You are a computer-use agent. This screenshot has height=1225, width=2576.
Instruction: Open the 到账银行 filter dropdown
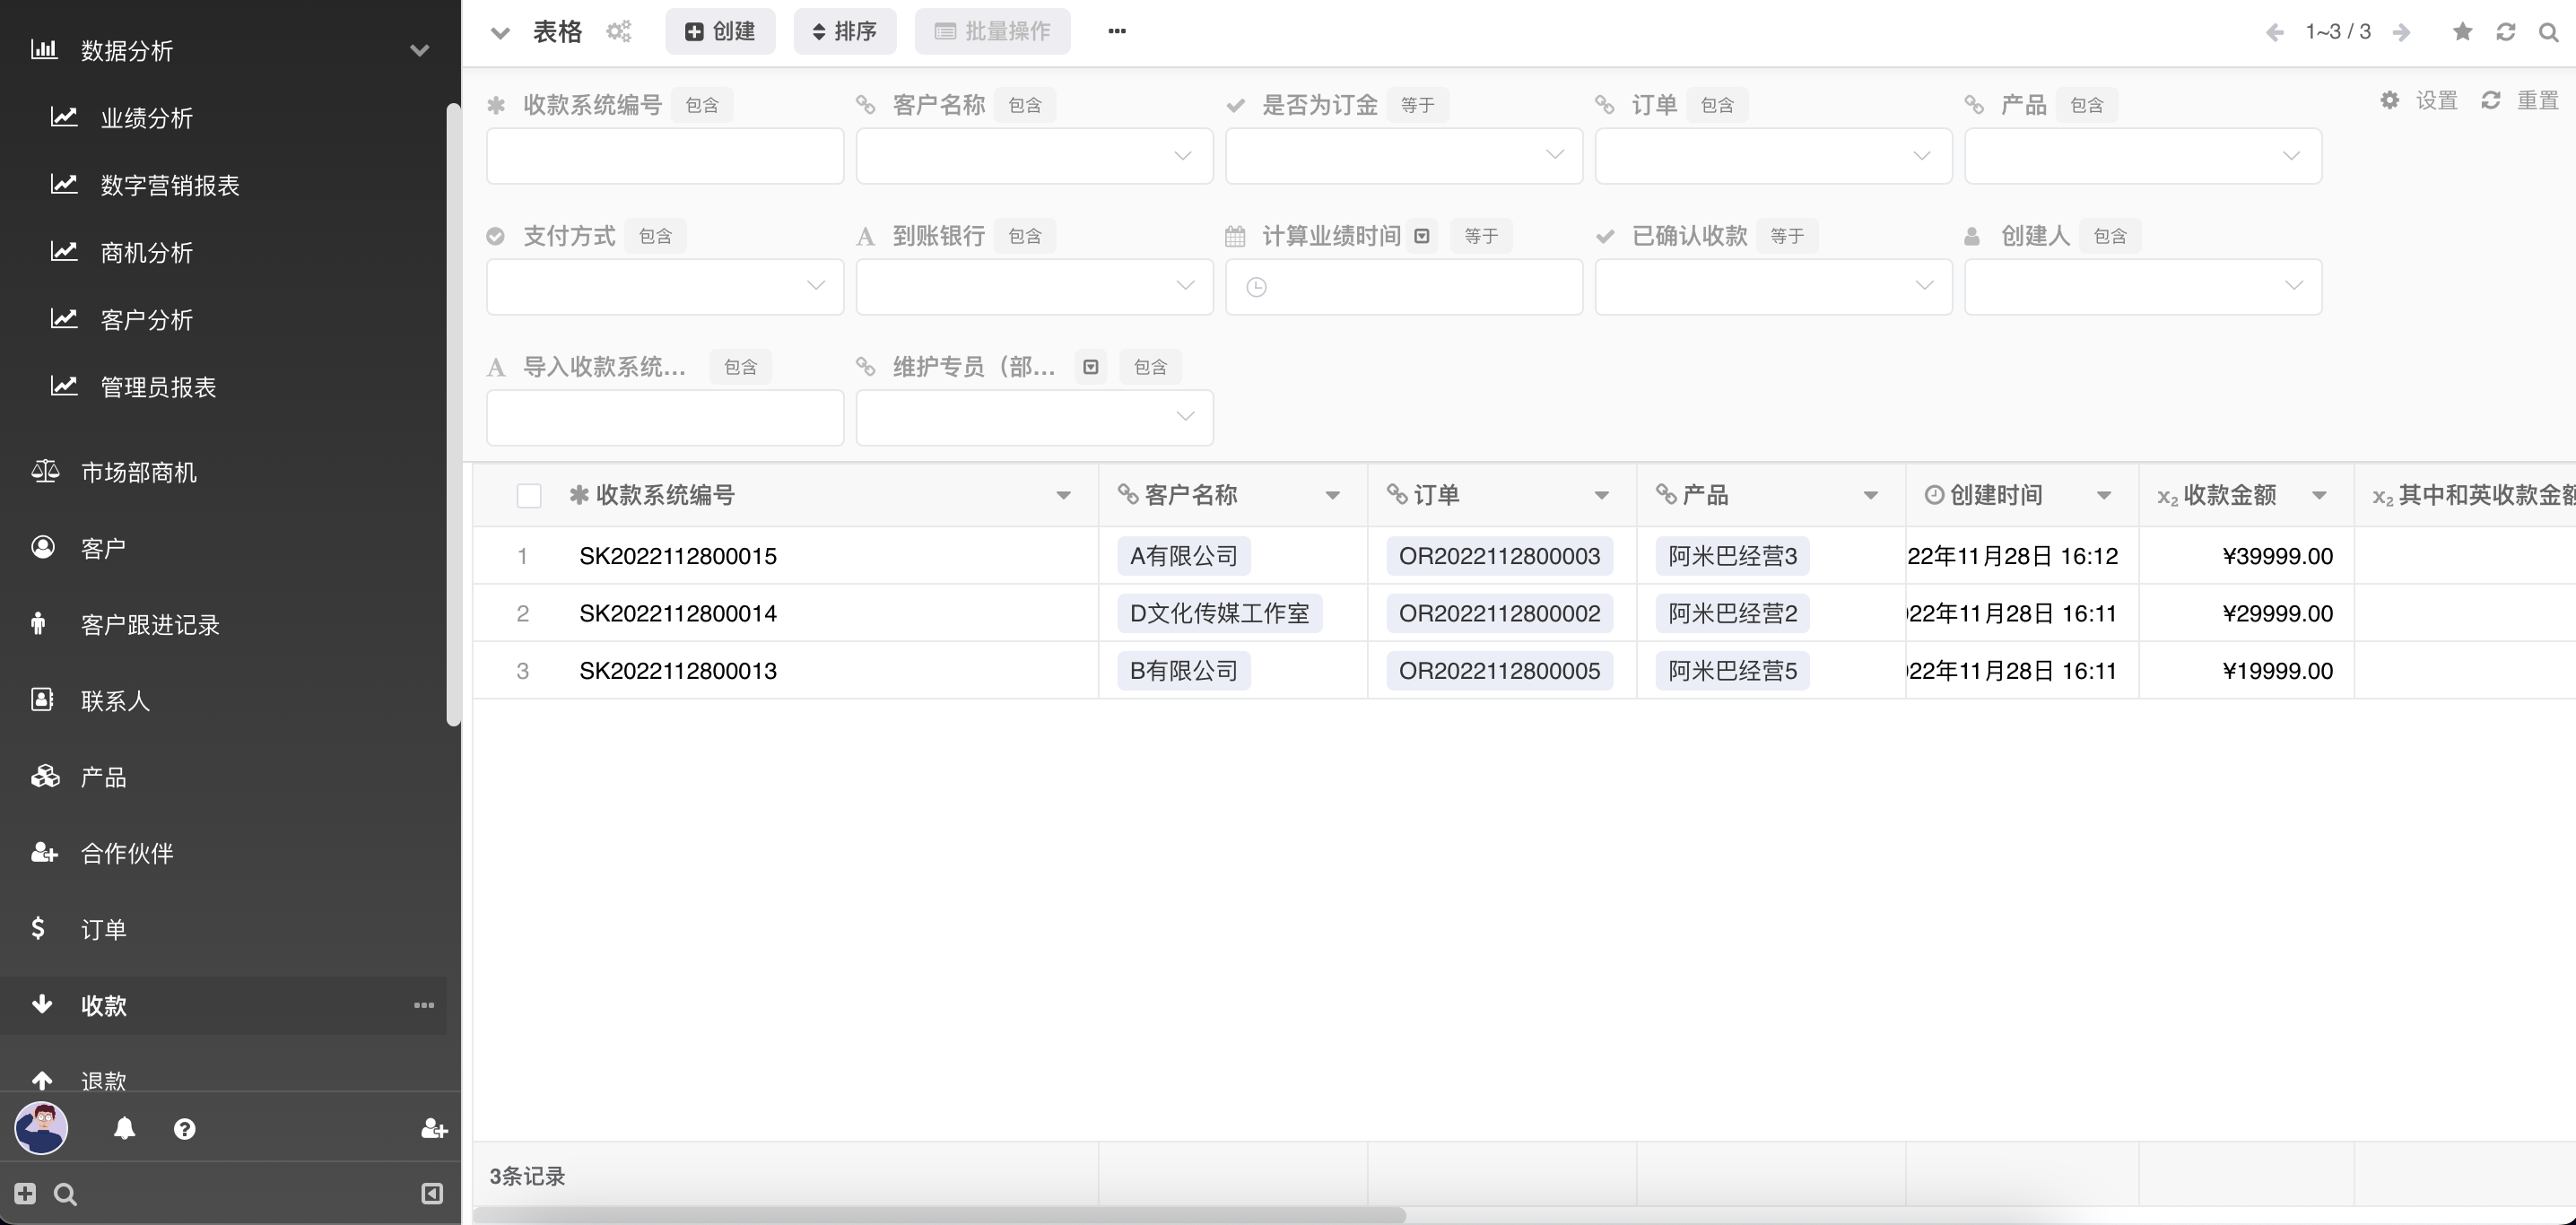click(1034, 287)
